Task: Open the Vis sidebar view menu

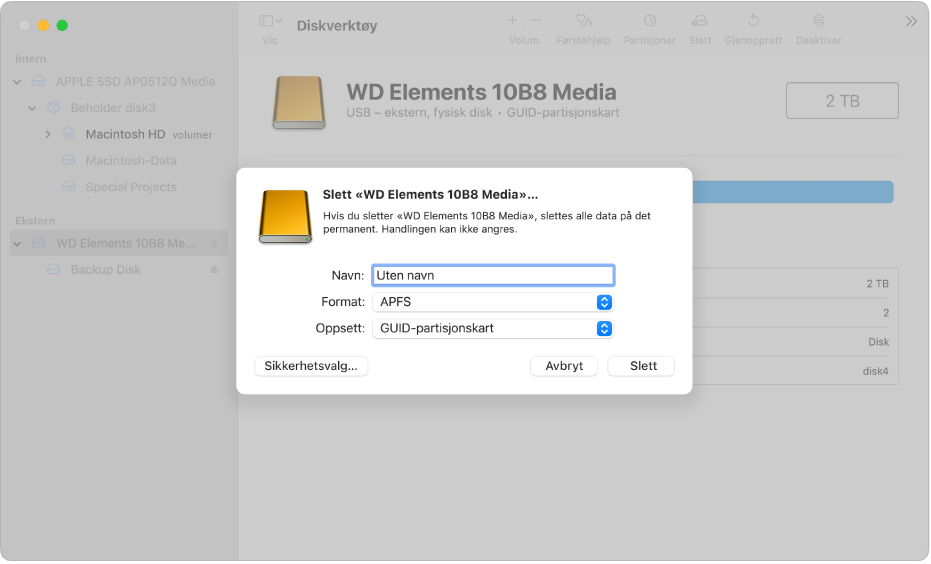Action: [x=270, y=21]
